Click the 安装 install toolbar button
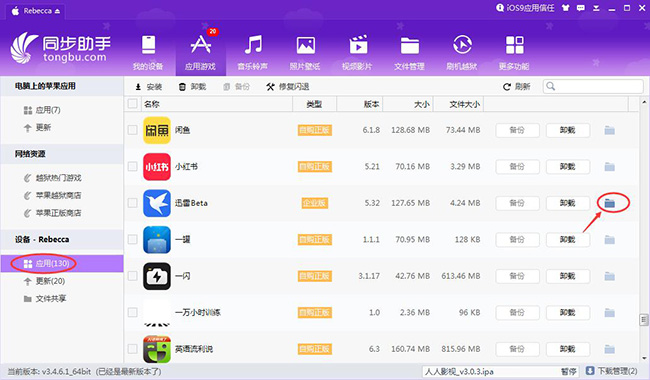The image size is (650, 380). pyautogui.click(x=149, y=87)
